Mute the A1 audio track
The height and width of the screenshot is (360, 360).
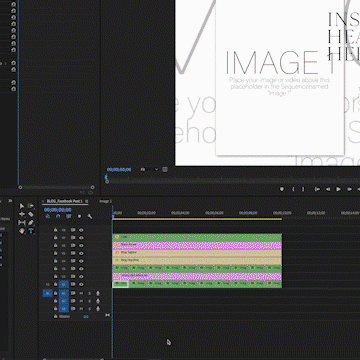click(x=81, y=293)
